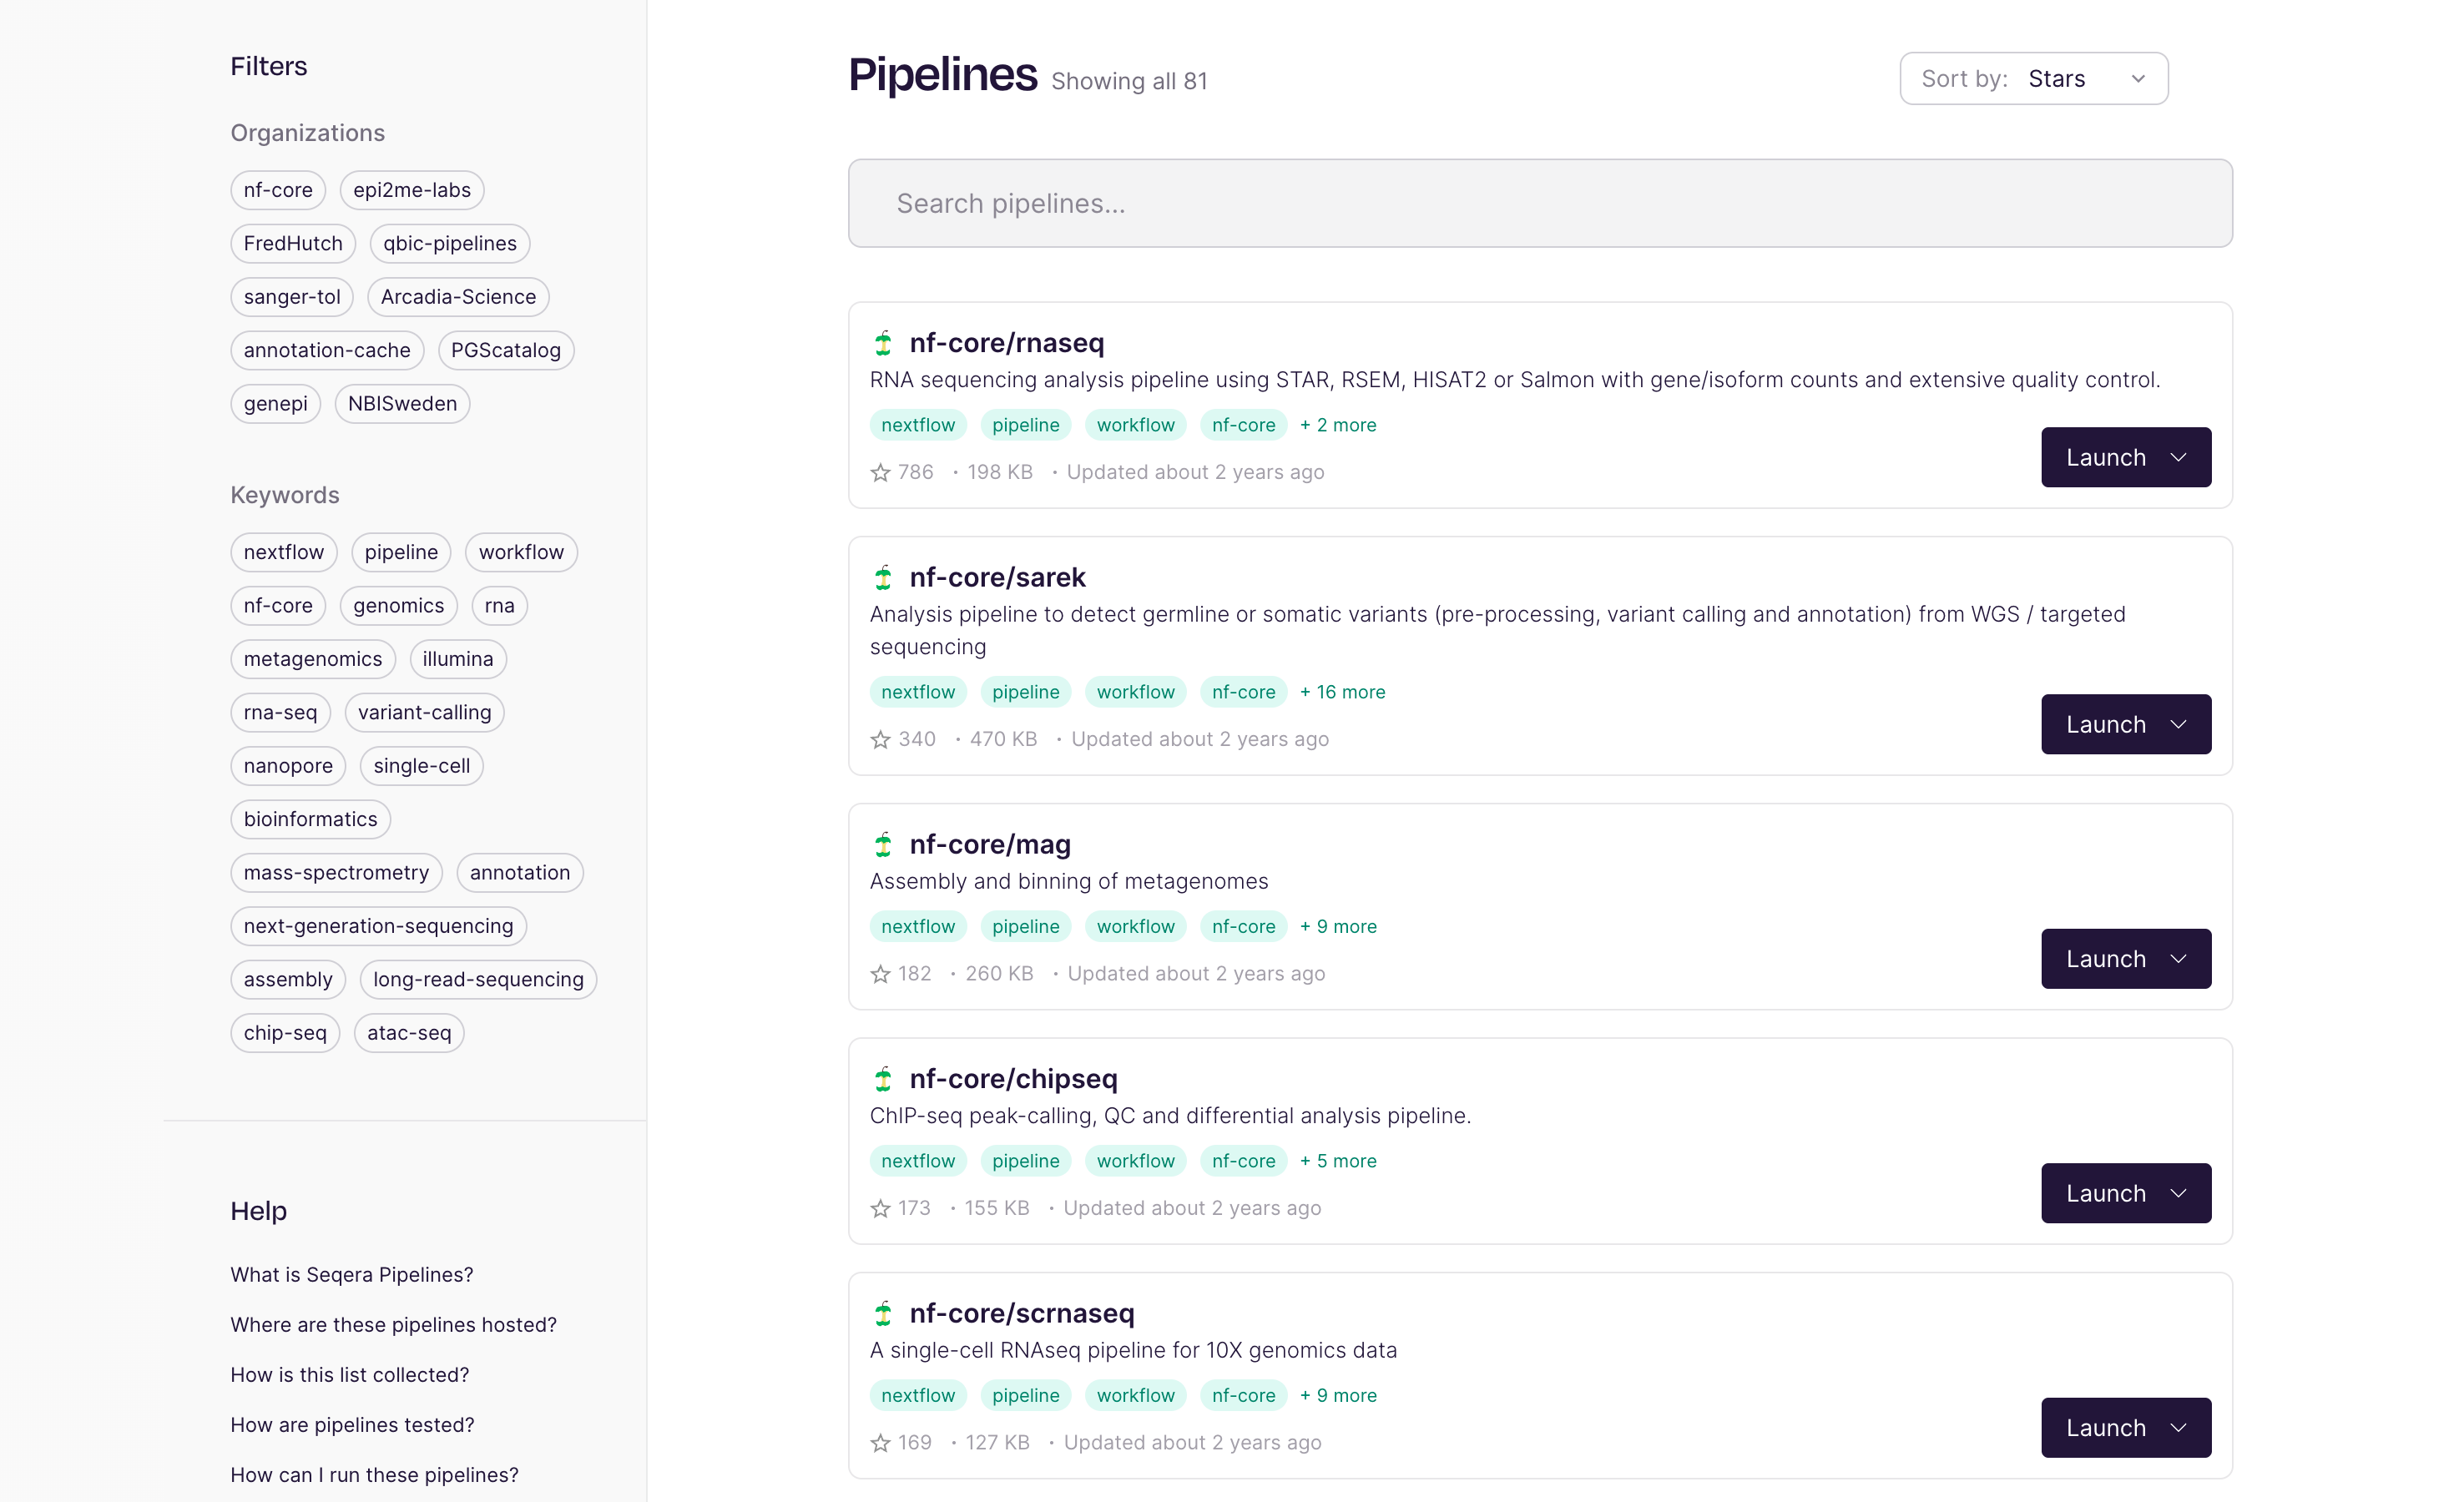Click the nf-core/rnaseq pipeline logo icon
The height and width of the screenshot is (1502, 2464).
pyautogui.click(x=883, y=343)
